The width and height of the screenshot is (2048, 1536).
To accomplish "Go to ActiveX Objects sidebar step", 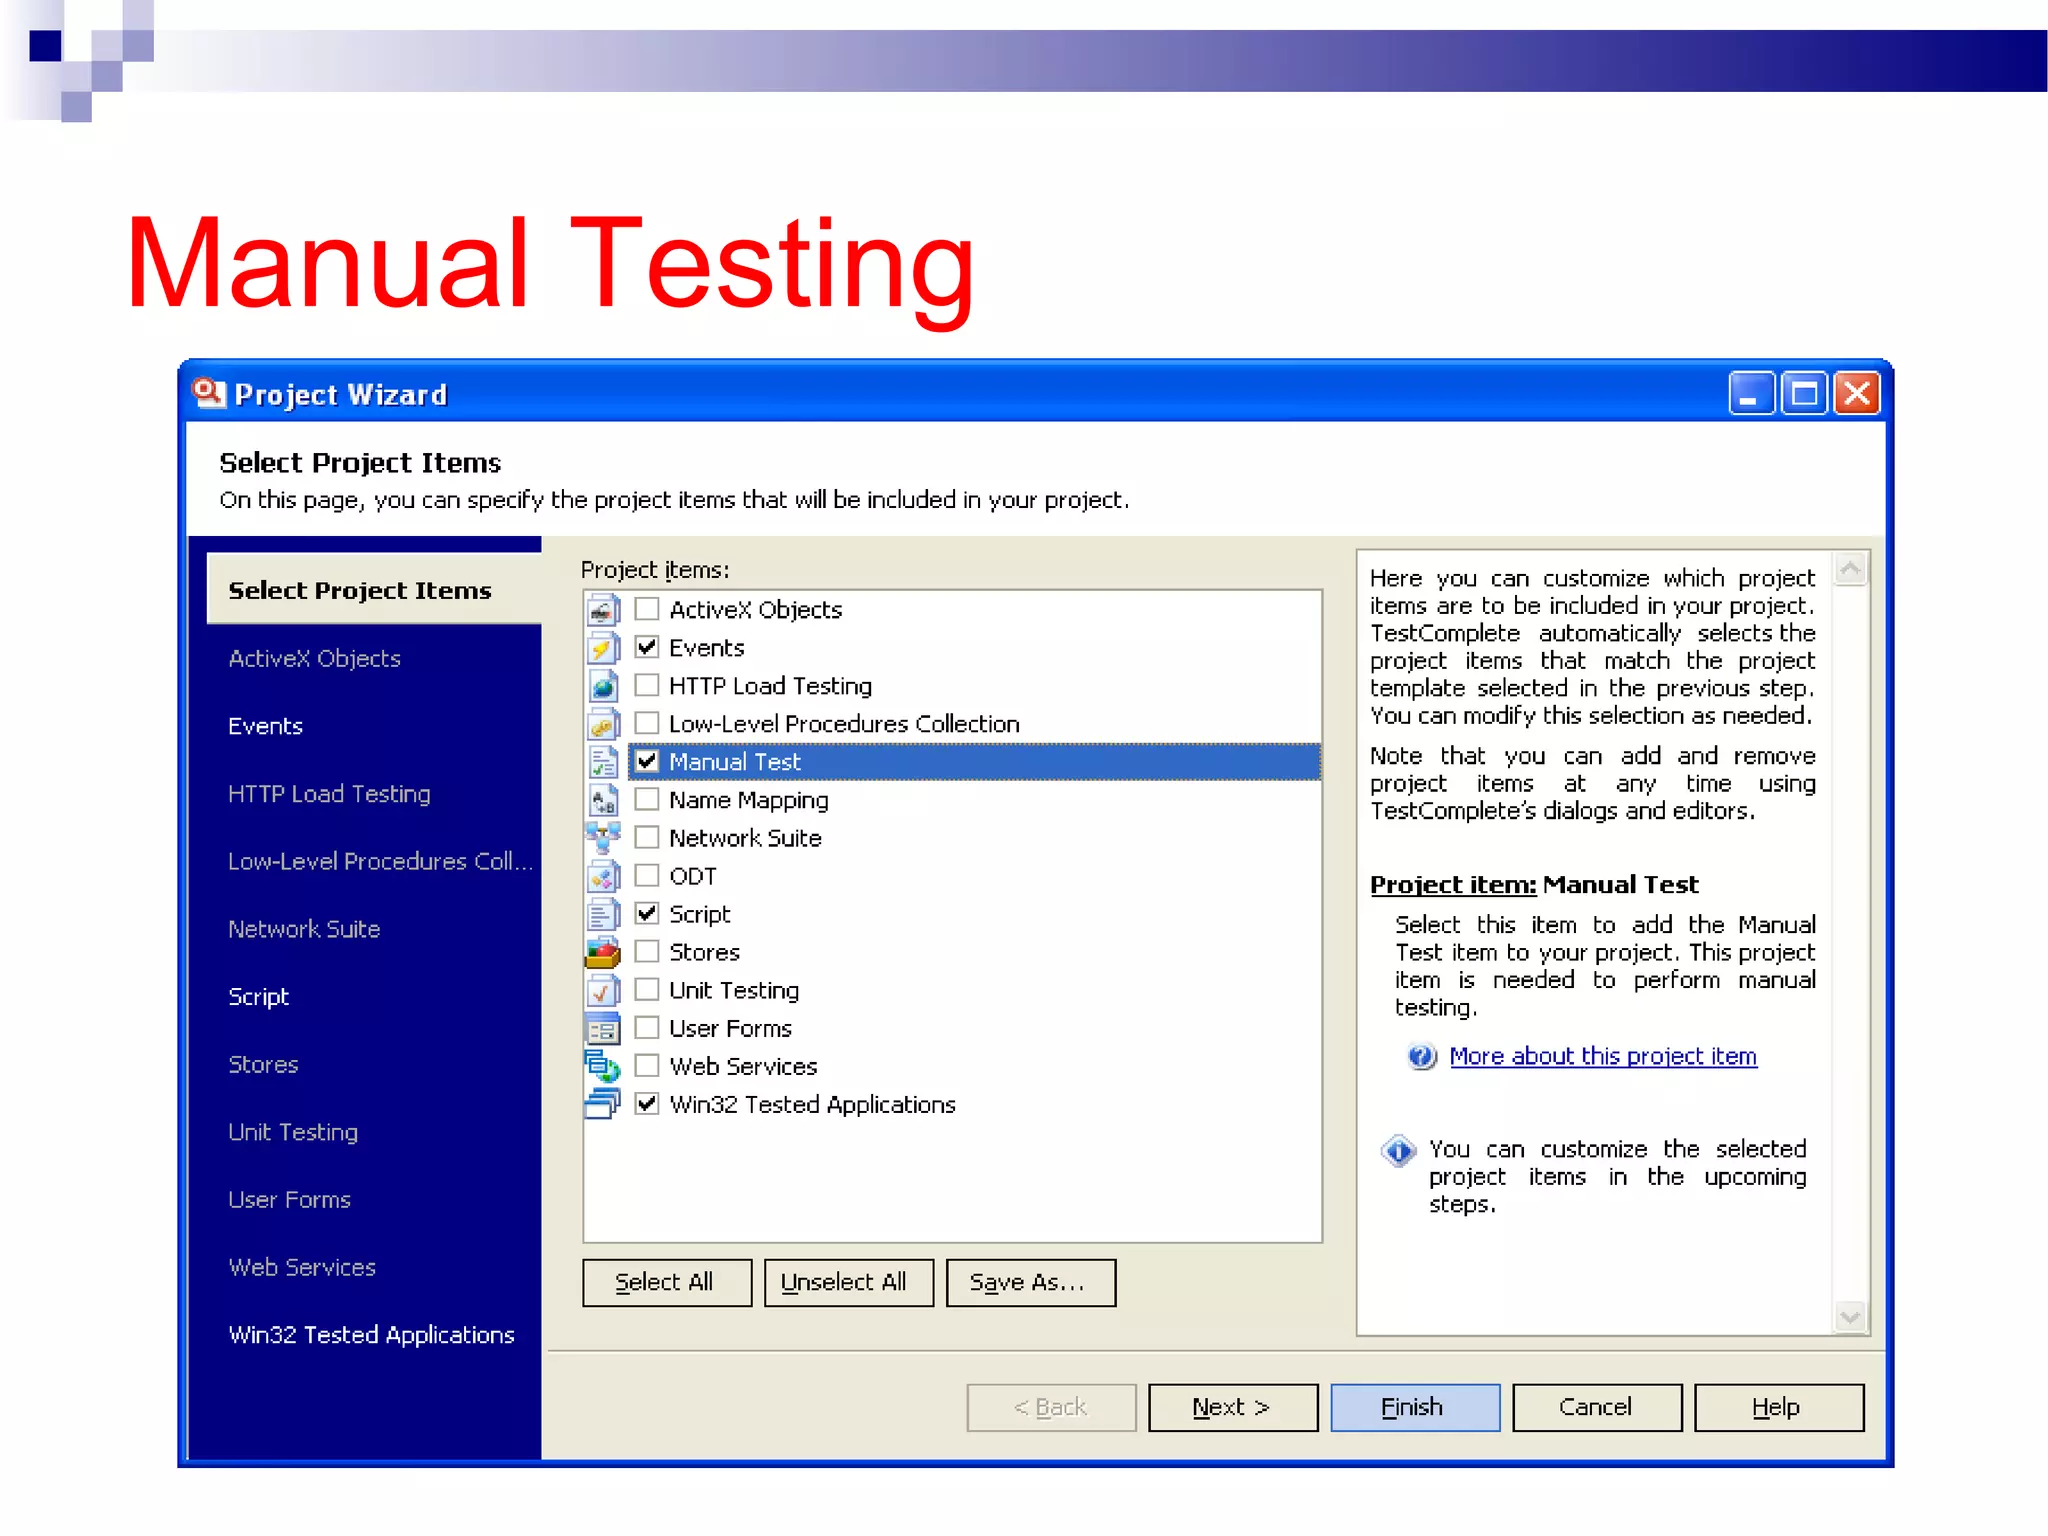I will coord(314,658).
